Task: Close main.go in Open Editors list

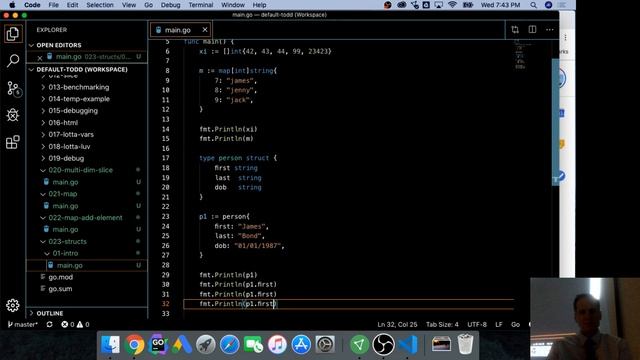Action: 40,58
